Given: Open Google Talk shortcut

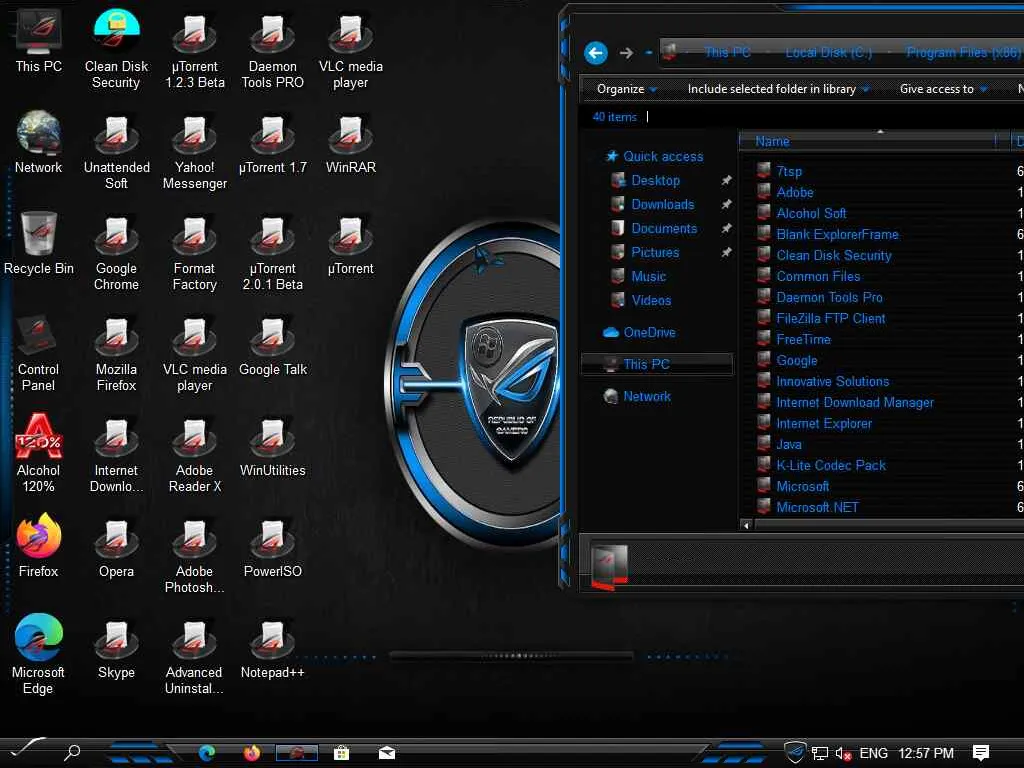Looking at the screenshot, I should 272,346.
